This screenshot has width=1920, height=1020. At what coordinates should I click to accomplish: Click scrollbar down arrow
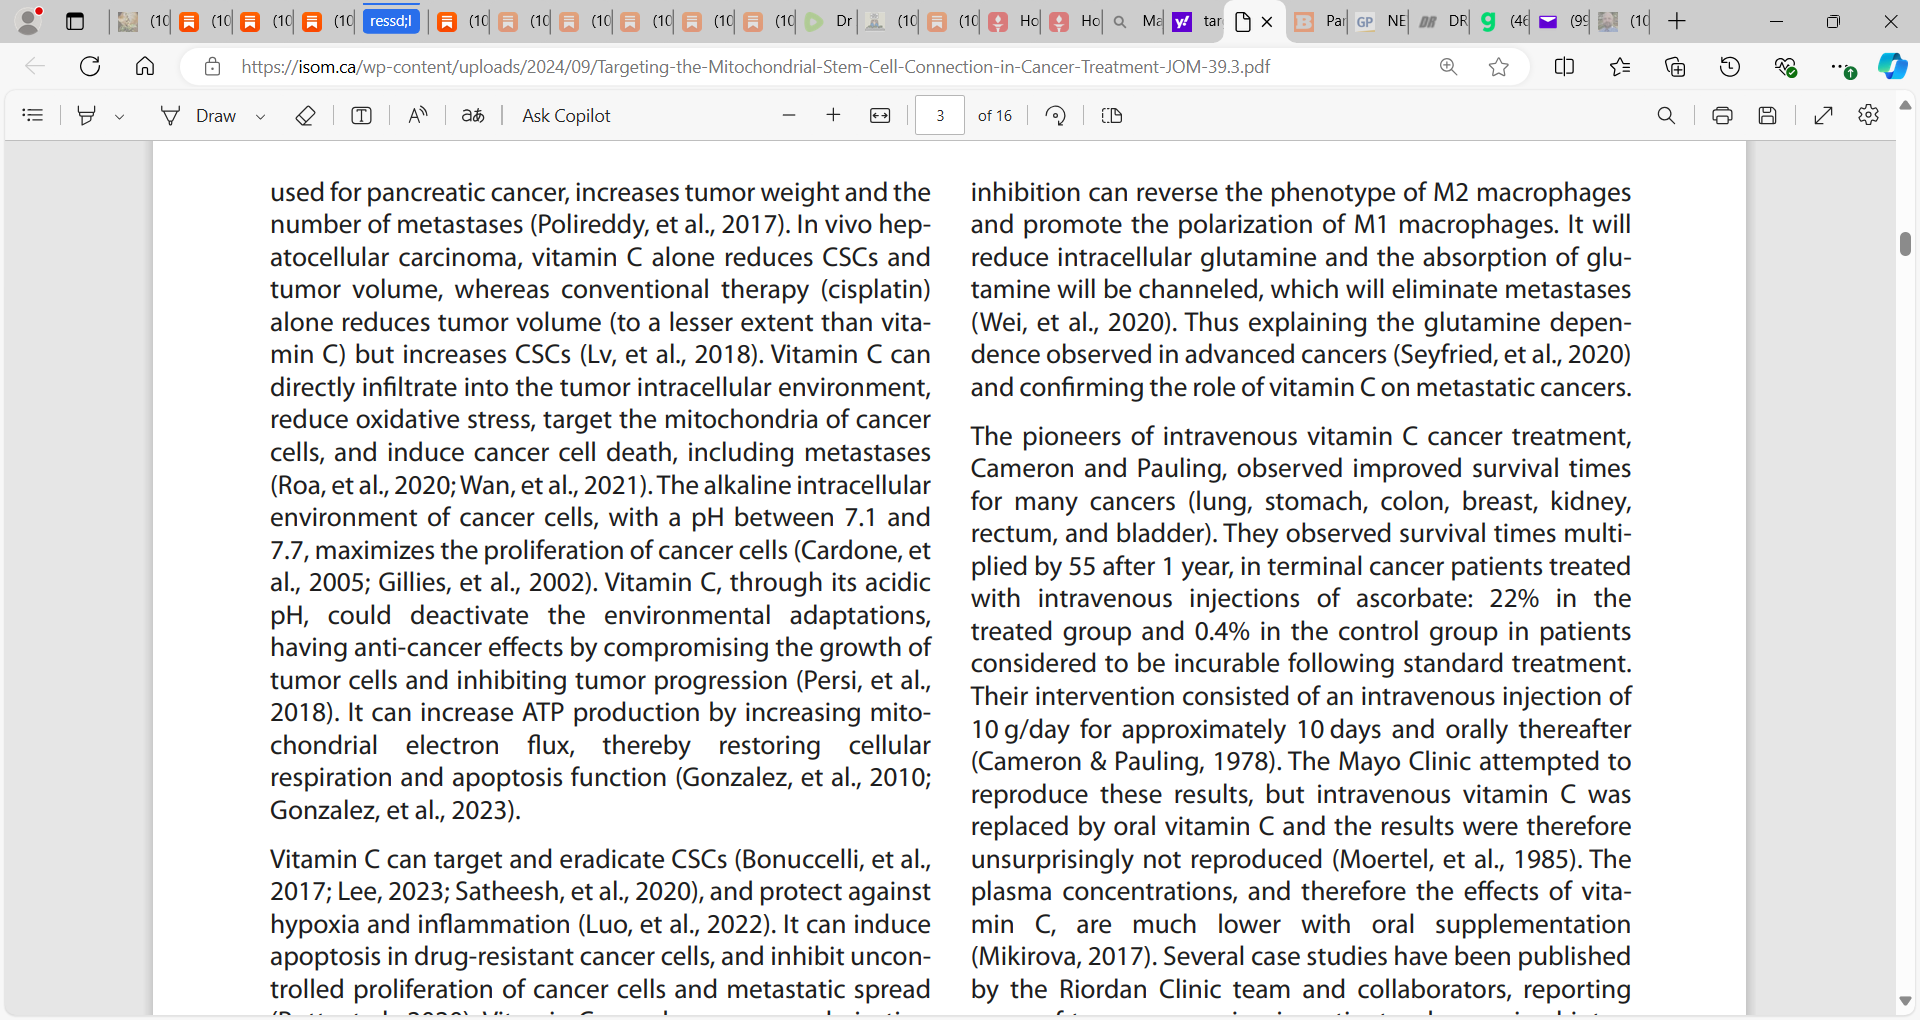tap(1906, 1001)
